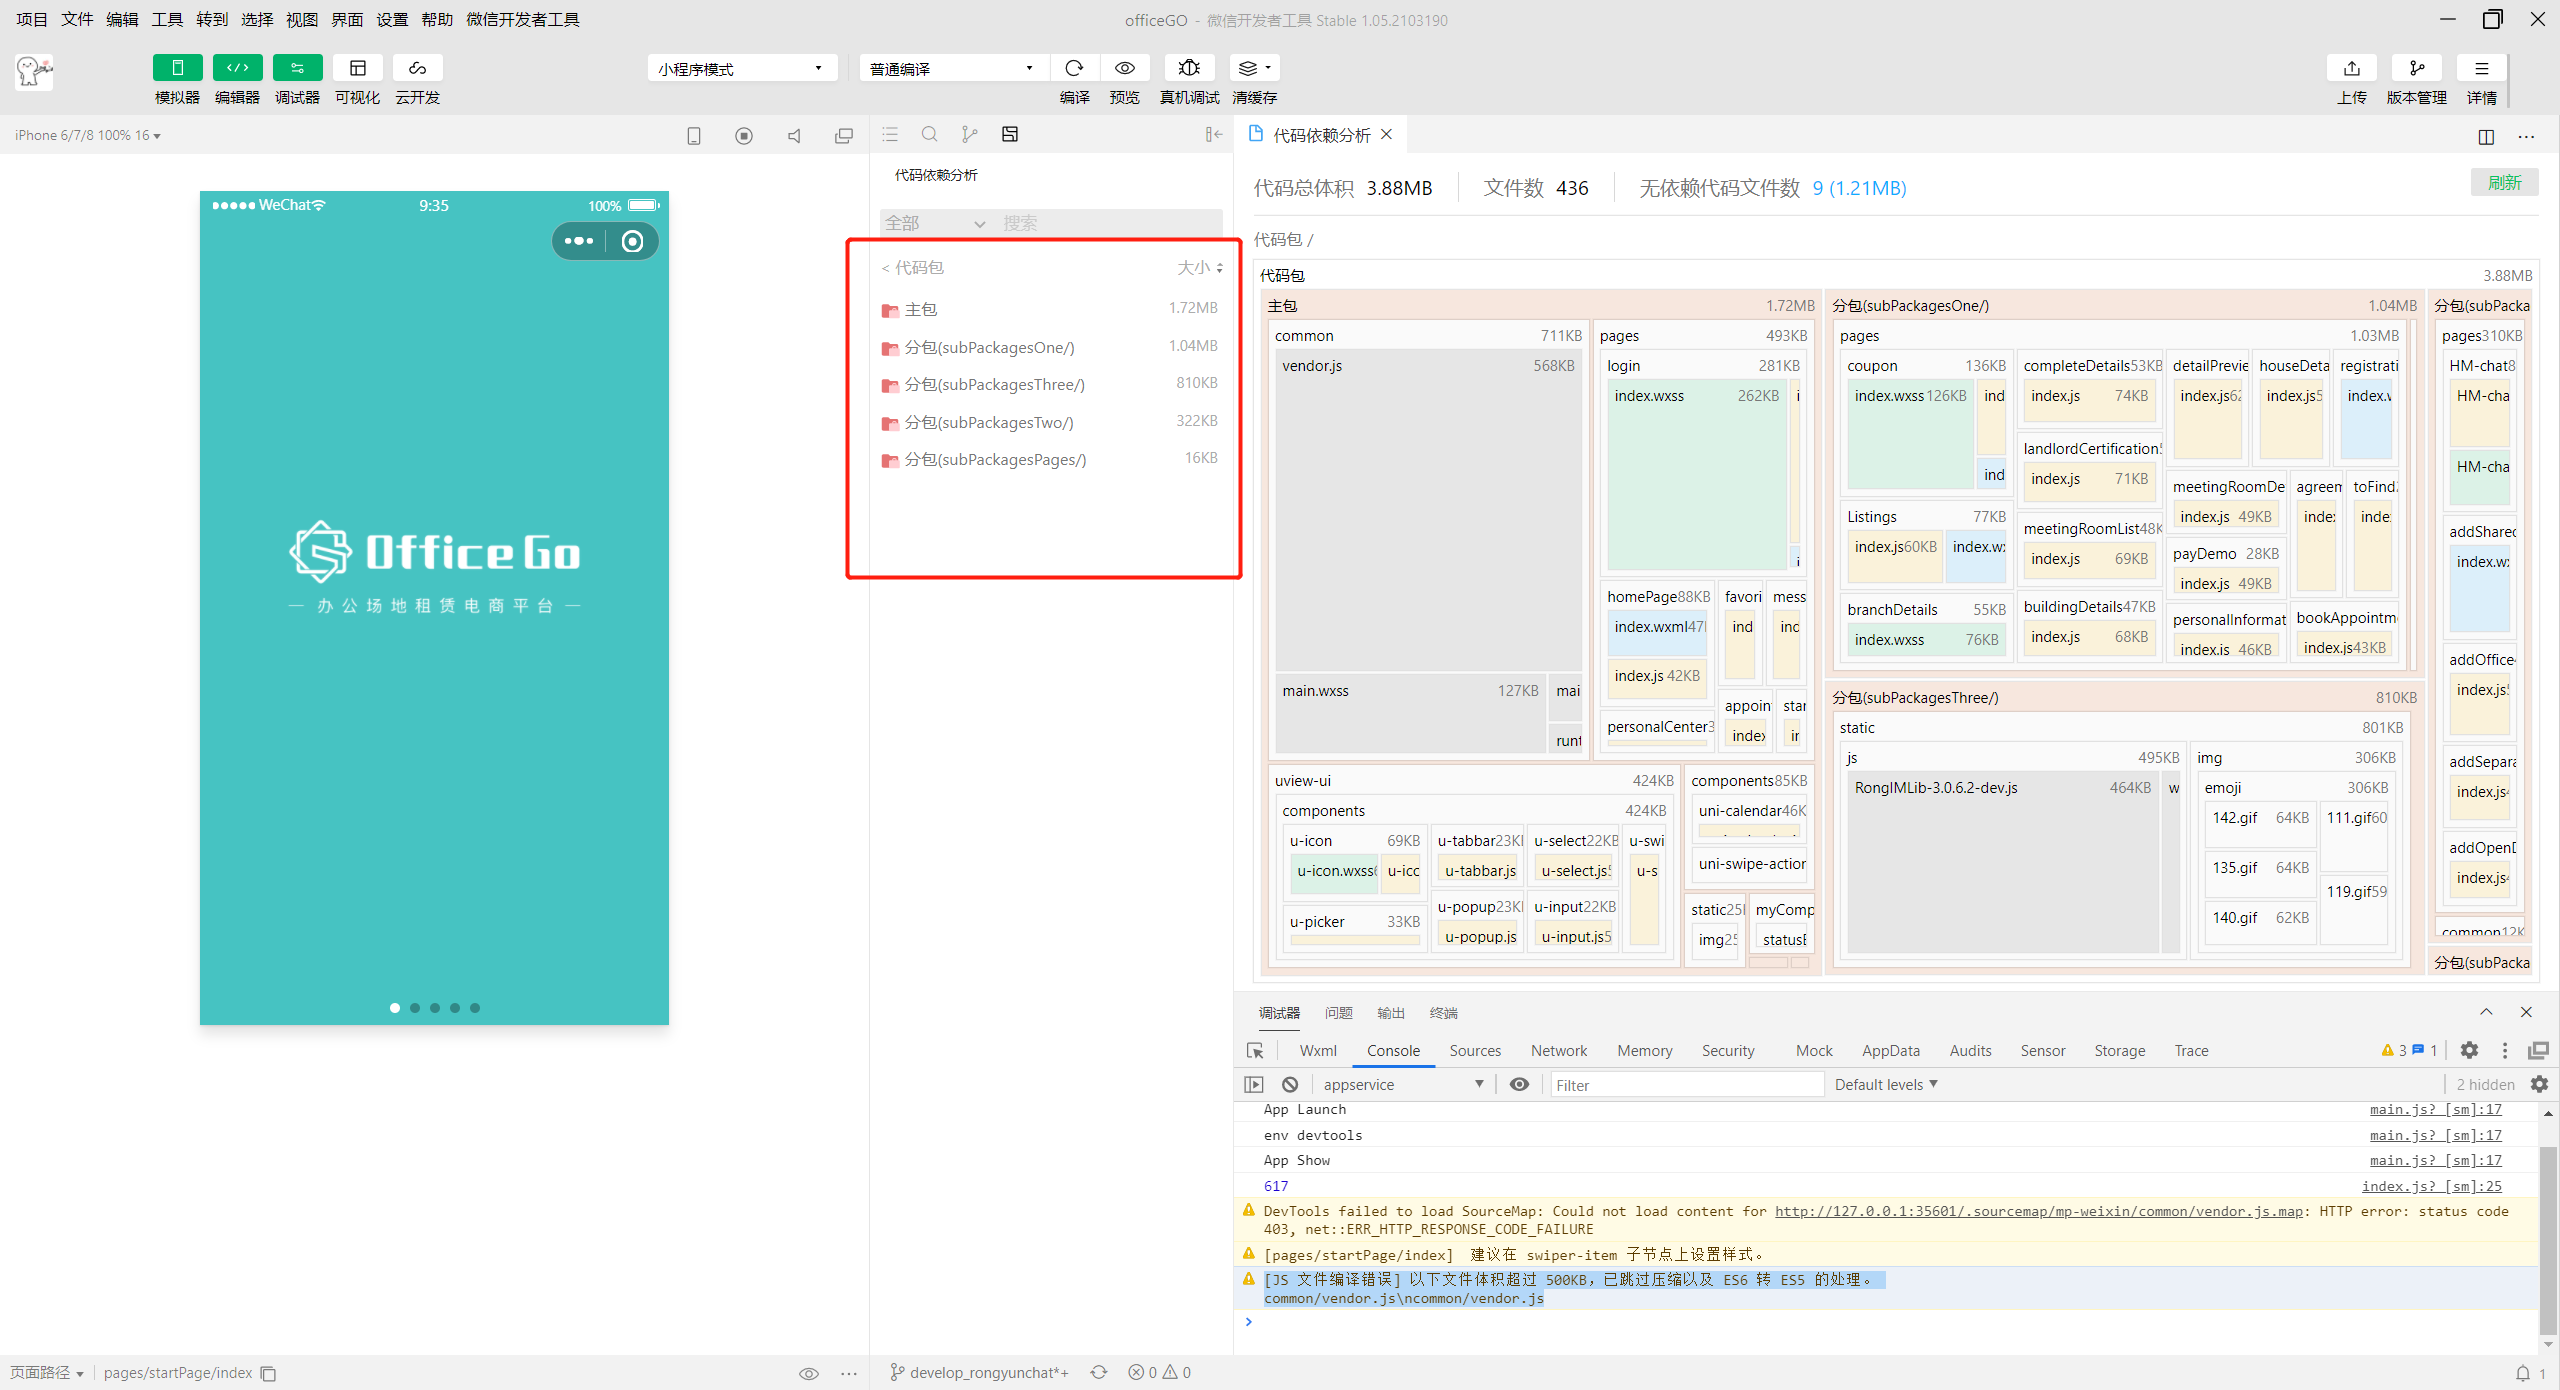Open the appservice context dropdown
Viewport: 2560px width, 1390px height.
pos(1402,1084)
